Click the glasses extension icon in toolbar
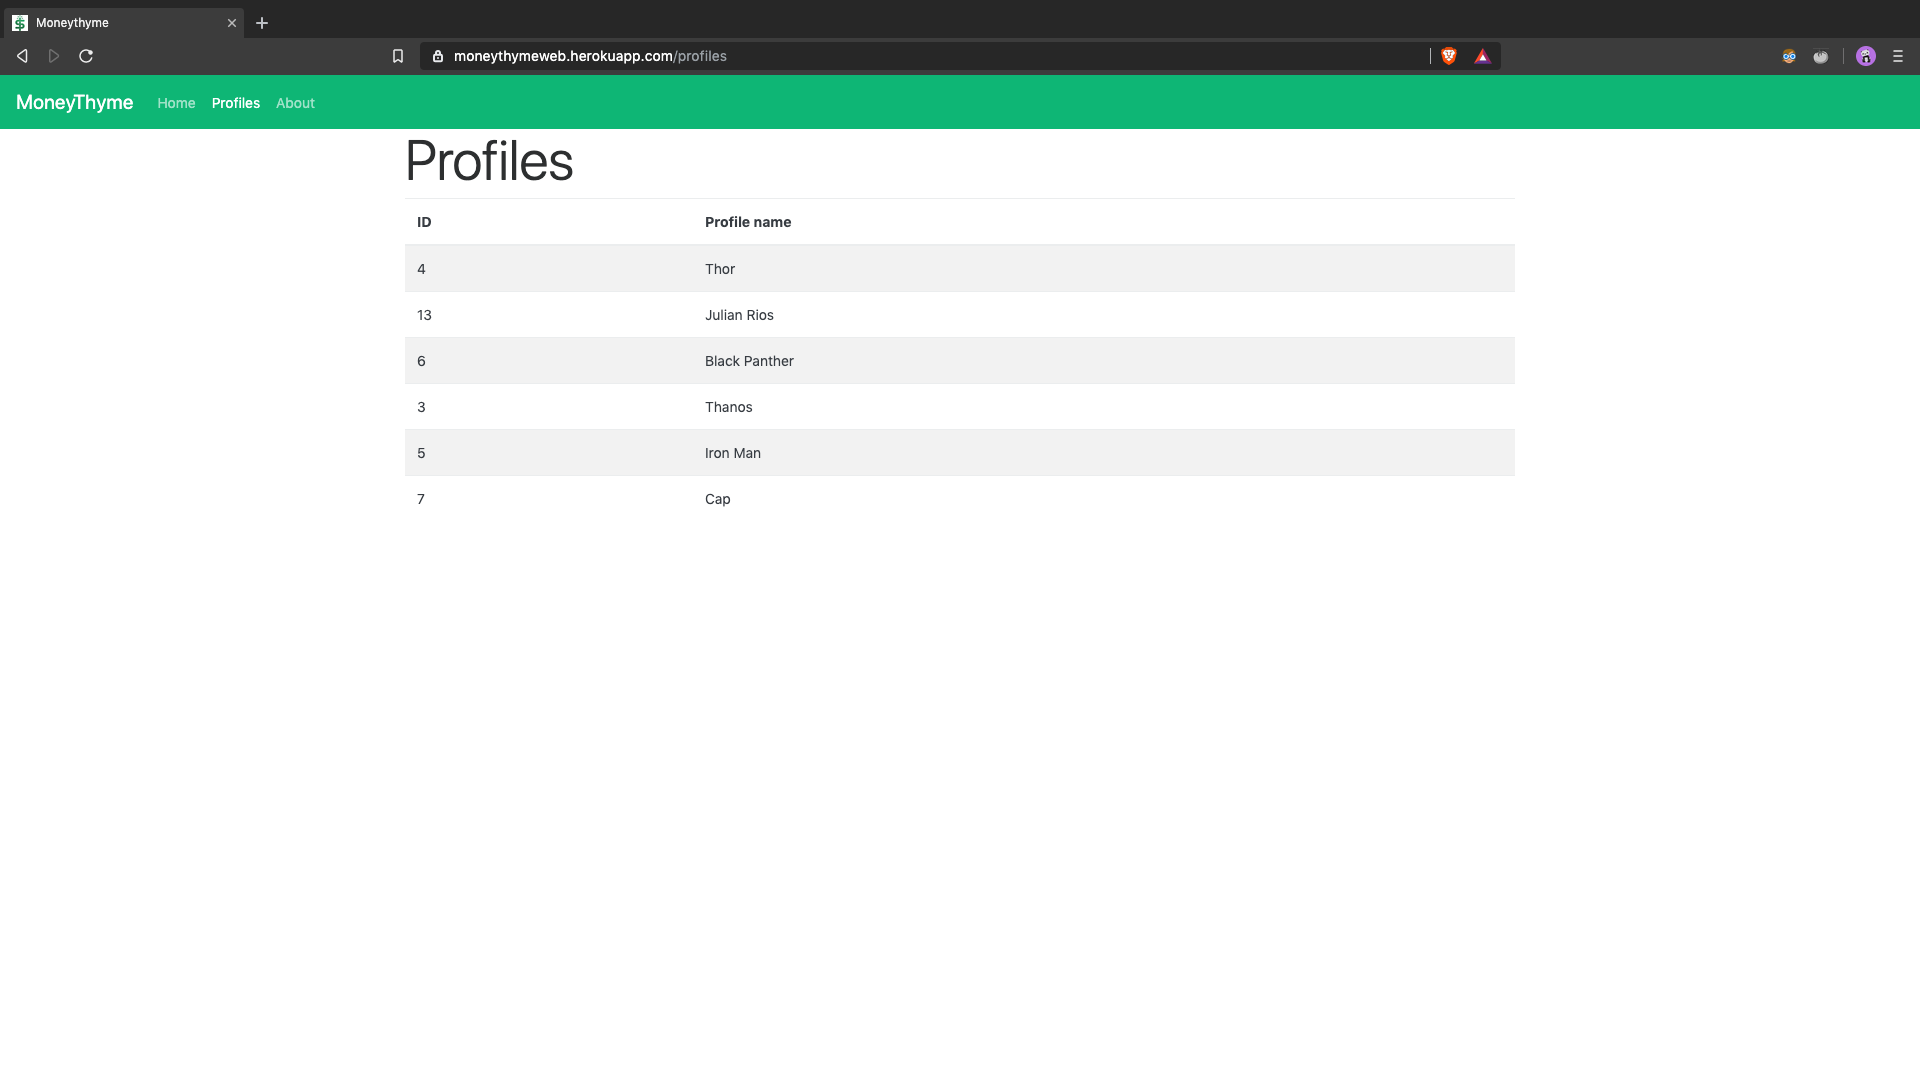This screenshot has width=1920, height=1080. 1789,56
